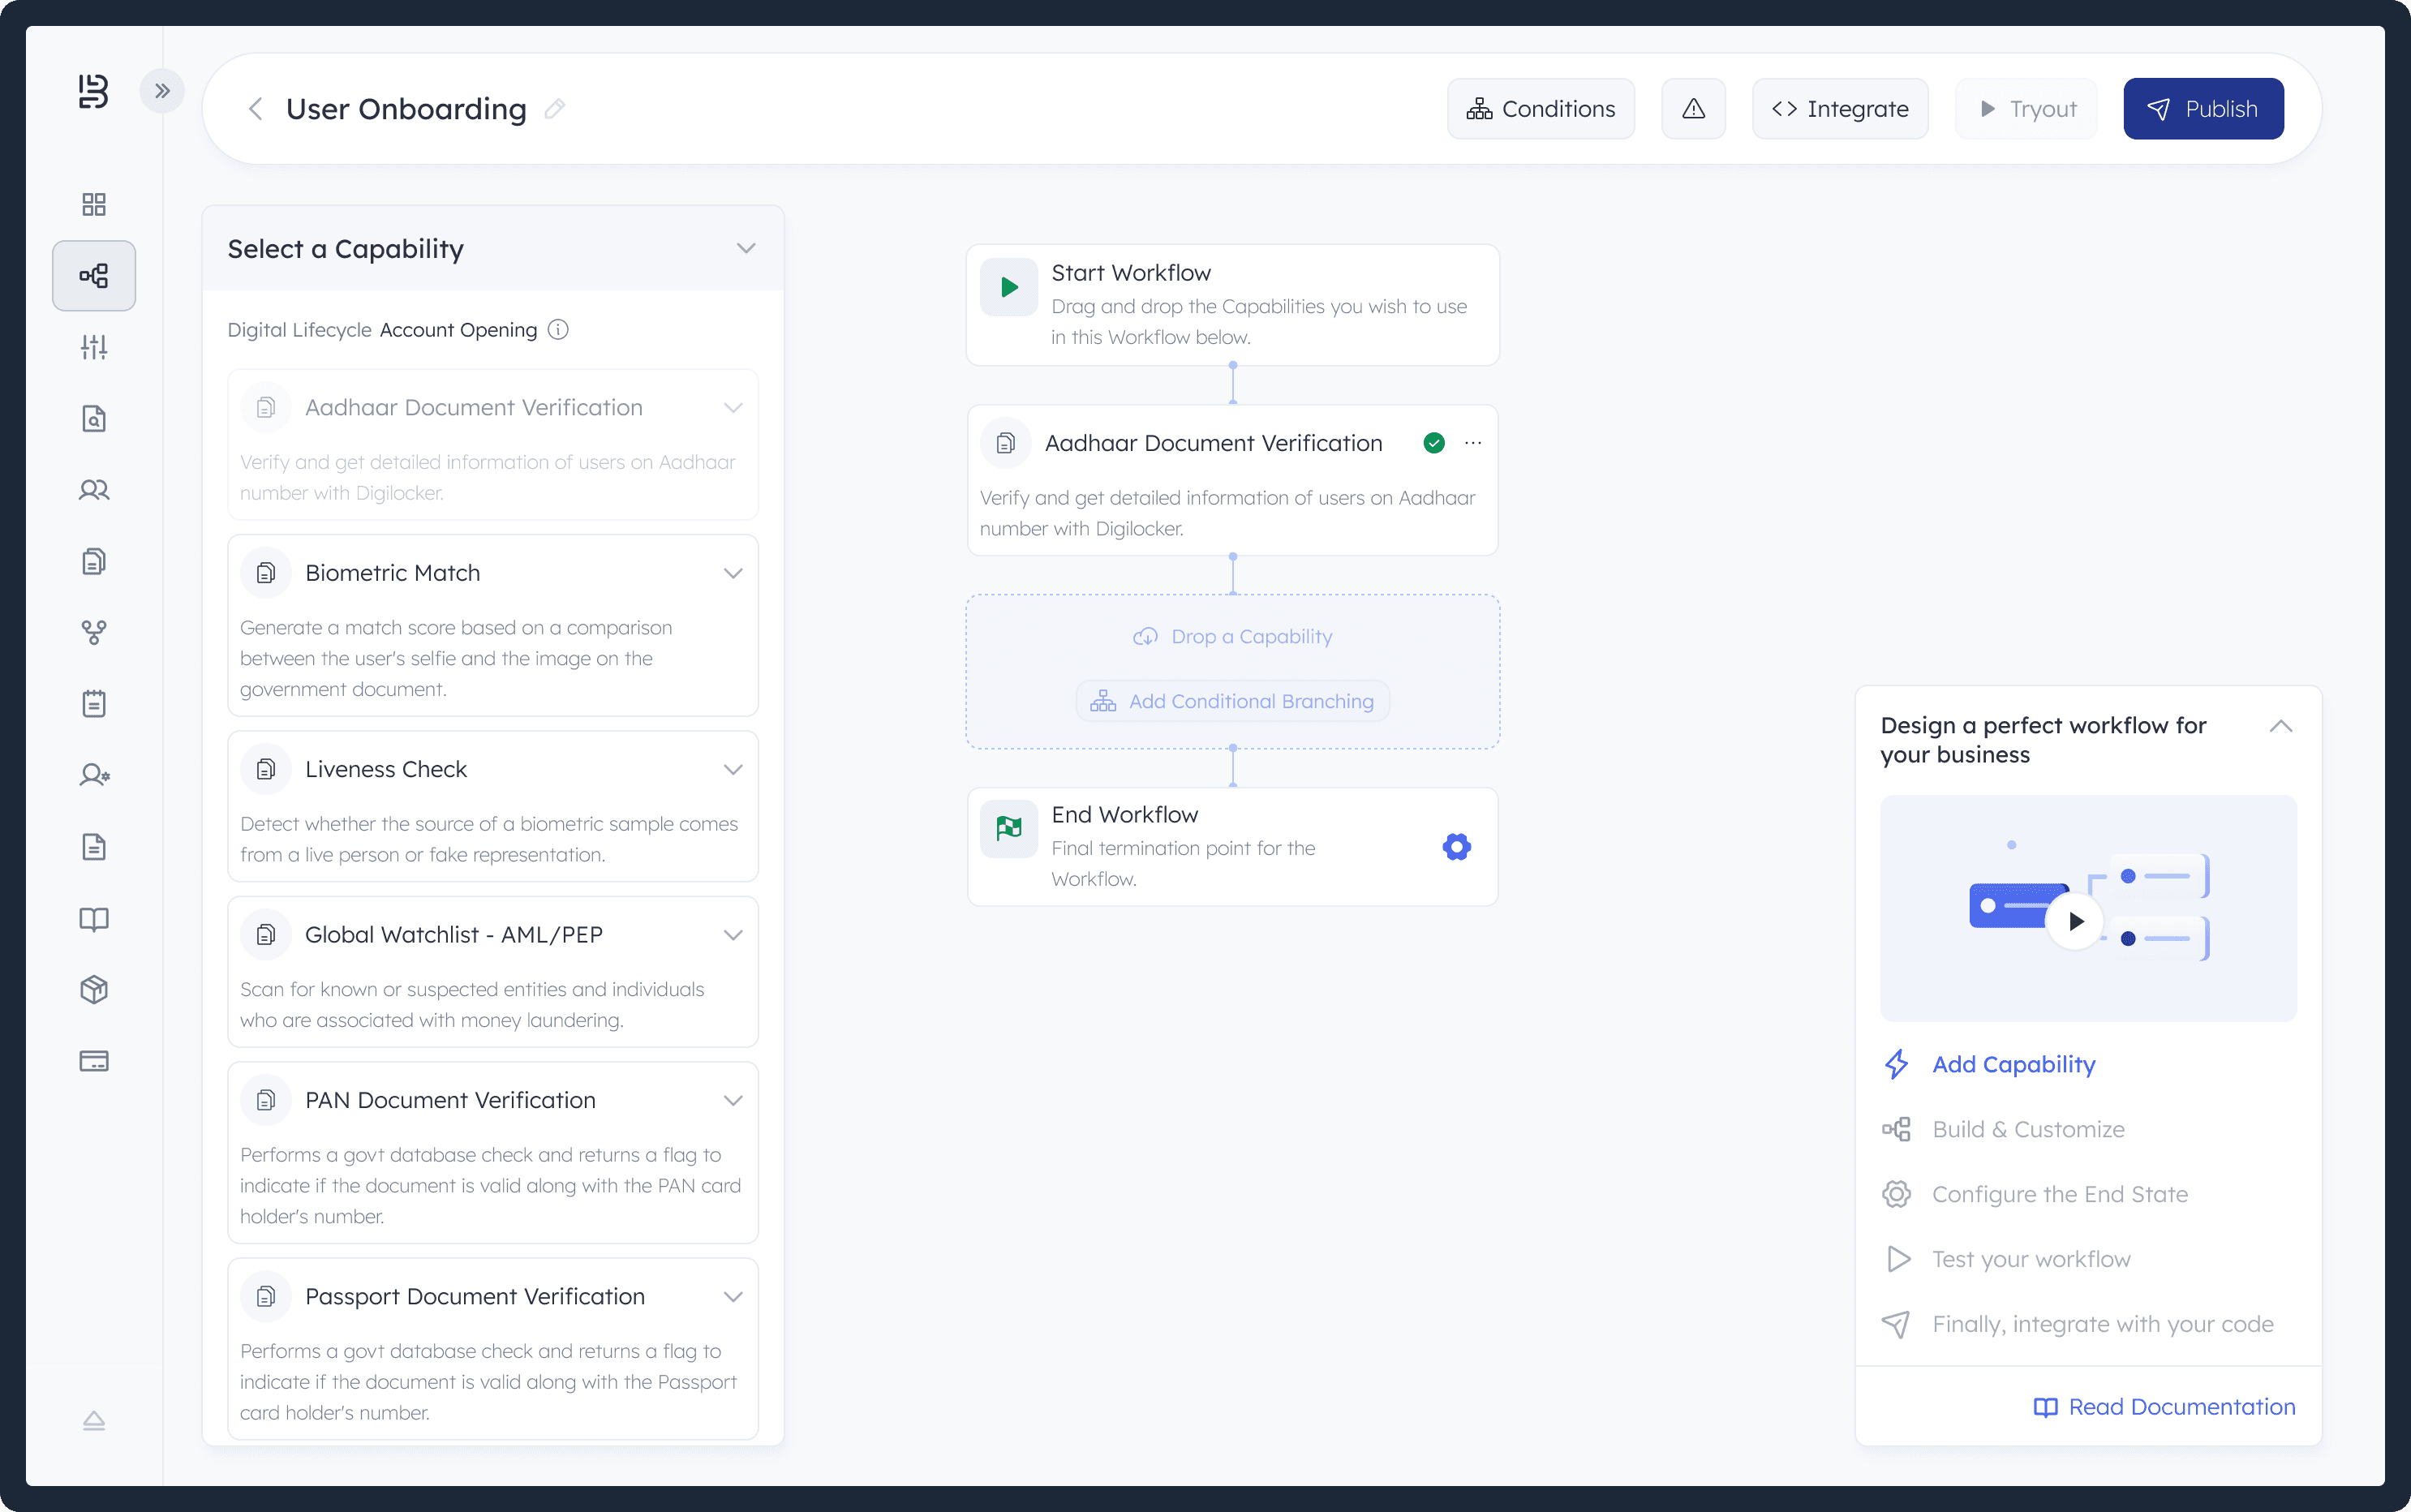The width and height of the screenshot is (2411, 1512).
Task: Collapse the Select a Capability panel
Action: (746, 248)
